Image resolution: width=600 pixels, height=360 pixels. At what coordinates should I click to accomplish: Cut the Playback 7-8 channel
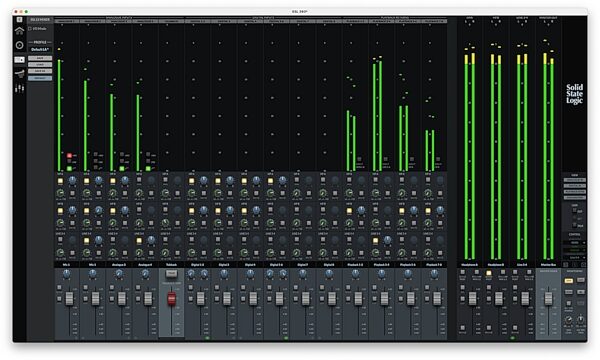[x=427, y=299]
